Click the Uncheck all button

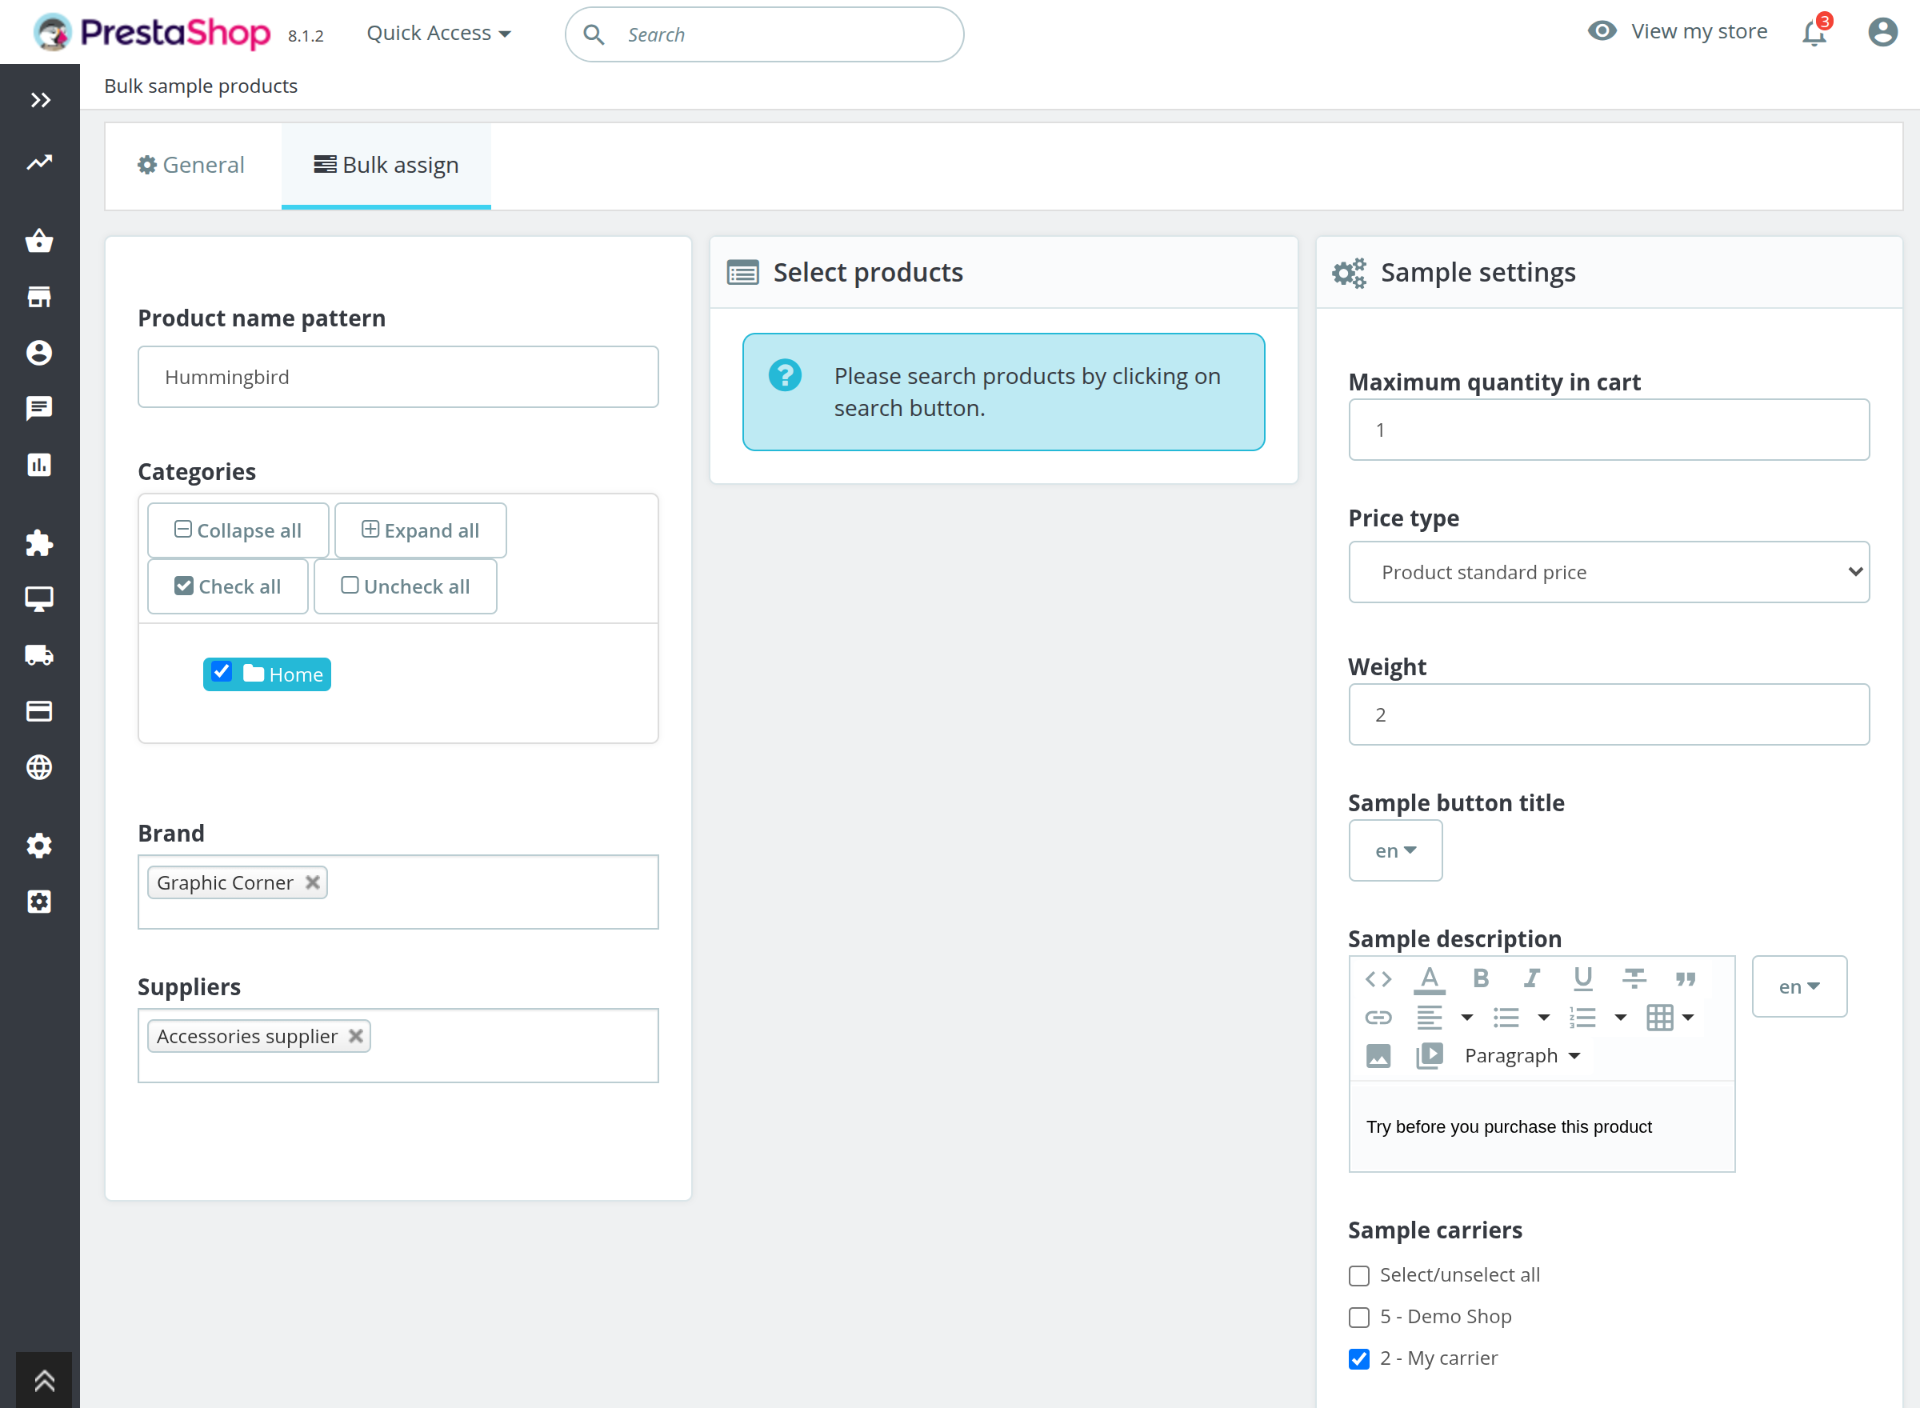coord(405,586)
